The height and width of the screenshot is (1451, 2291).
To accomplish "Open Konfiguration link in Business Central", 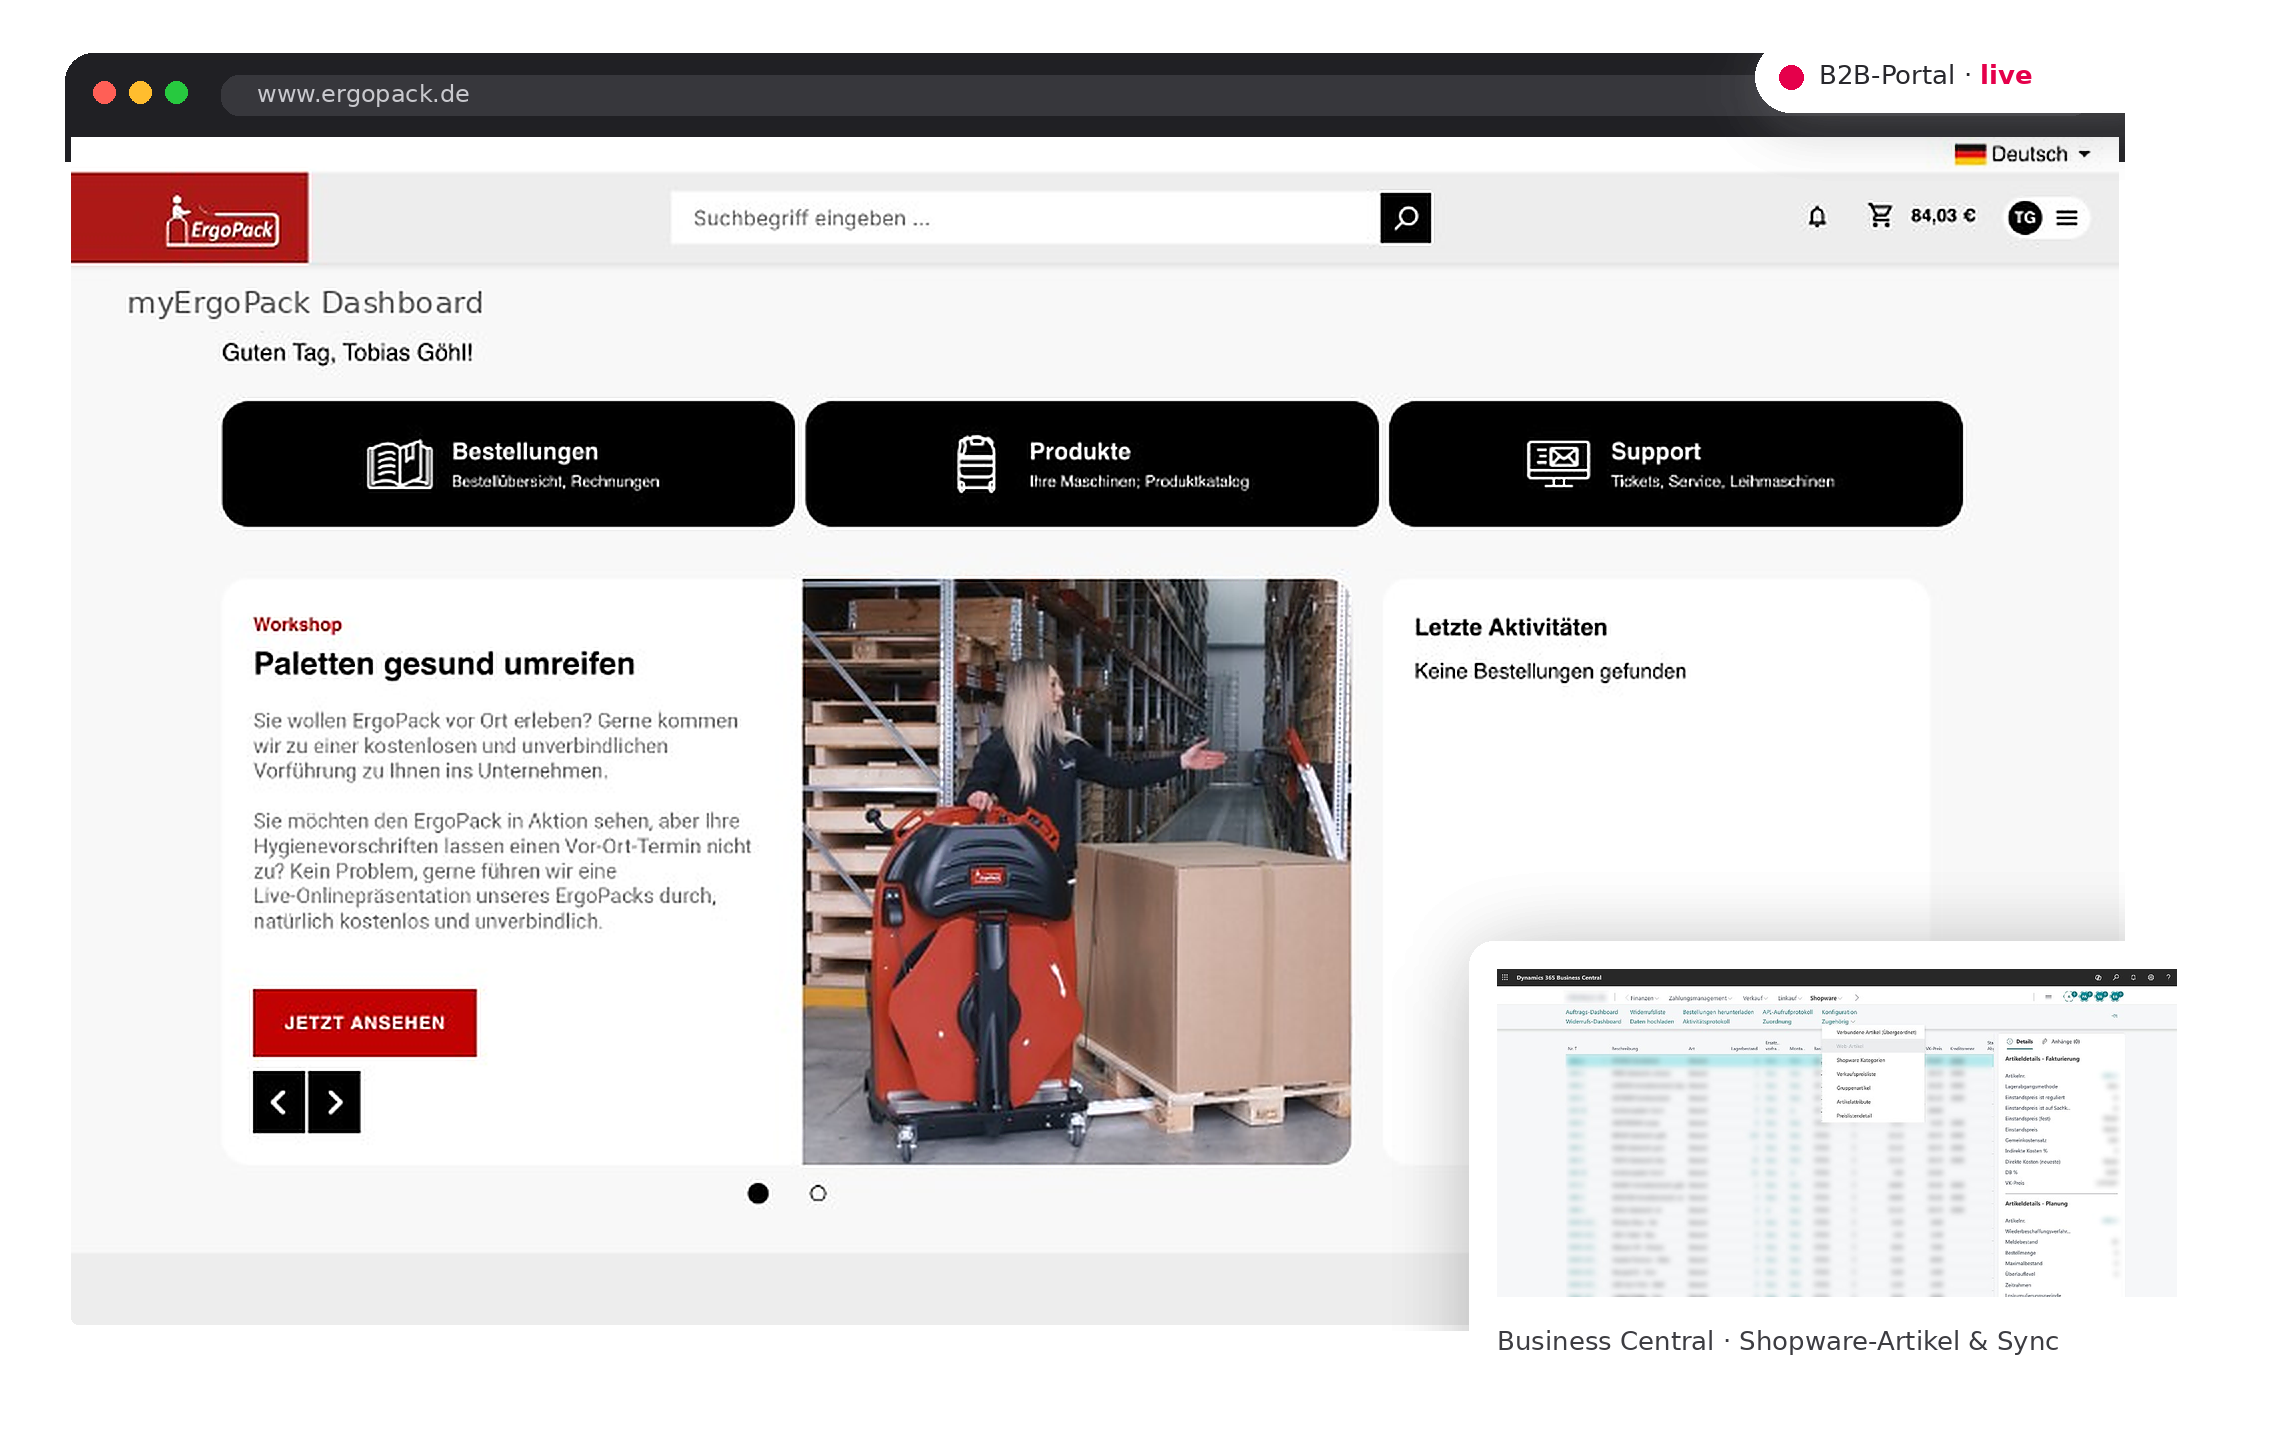I will [1839, 1012].
